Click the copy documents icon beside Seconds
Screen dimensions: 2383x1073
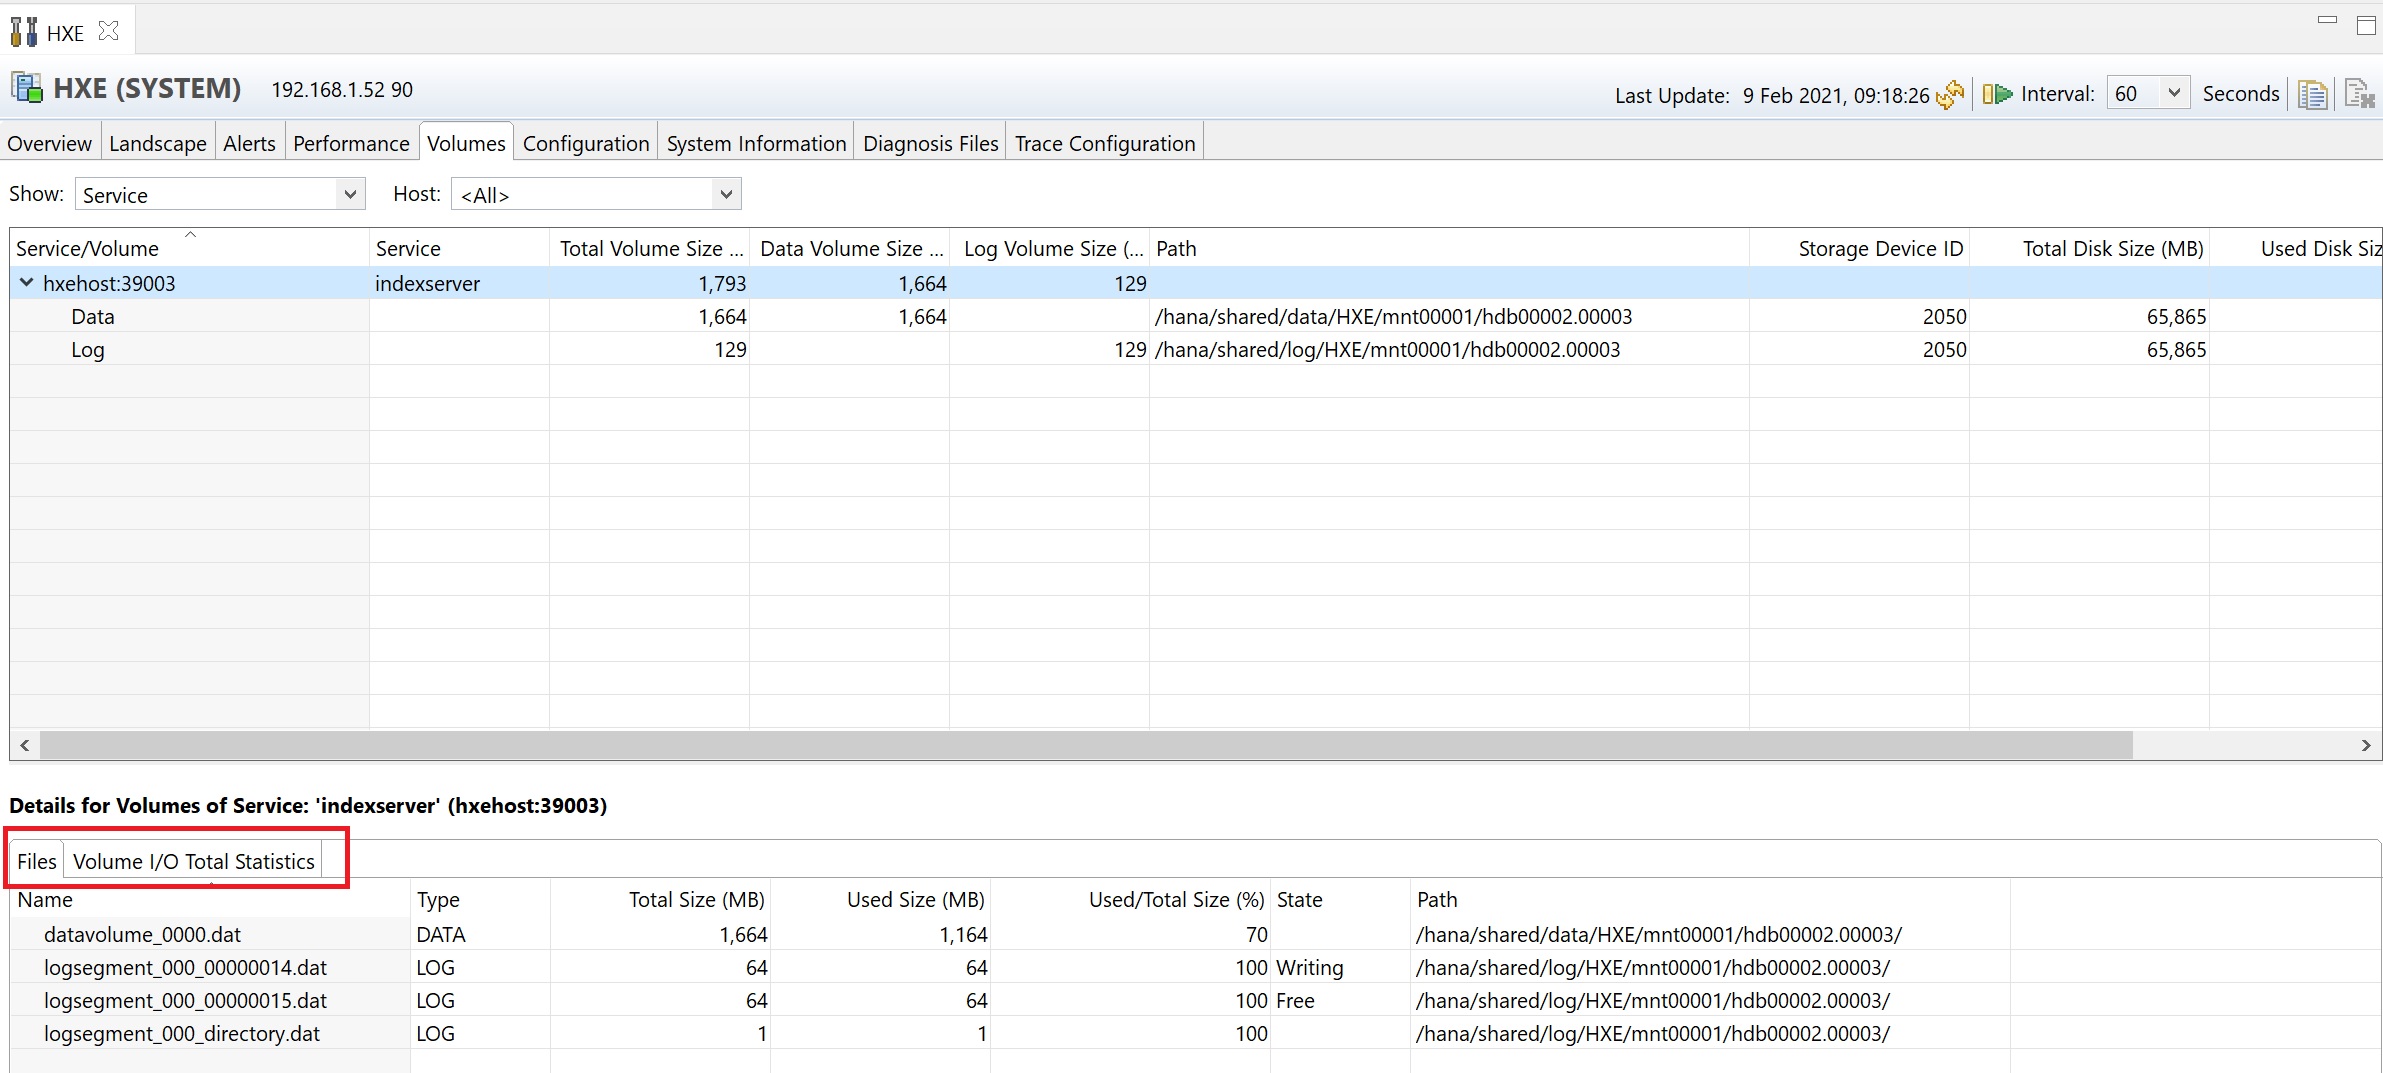[x=2312, y=95]
